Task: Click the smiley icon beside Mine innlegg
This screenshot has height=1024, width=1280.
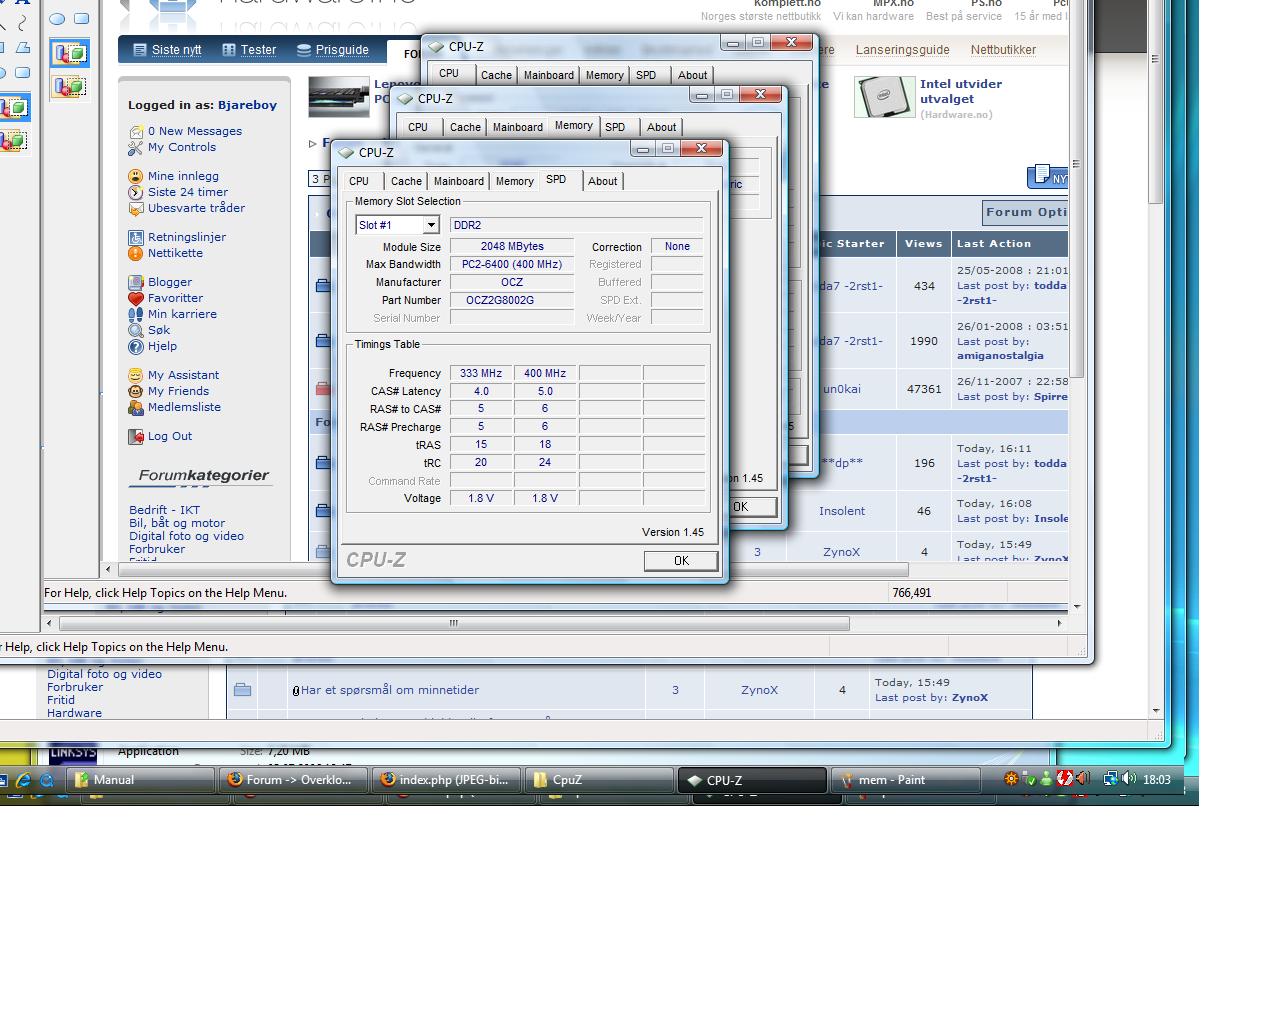Action: (x=136, y=176)
